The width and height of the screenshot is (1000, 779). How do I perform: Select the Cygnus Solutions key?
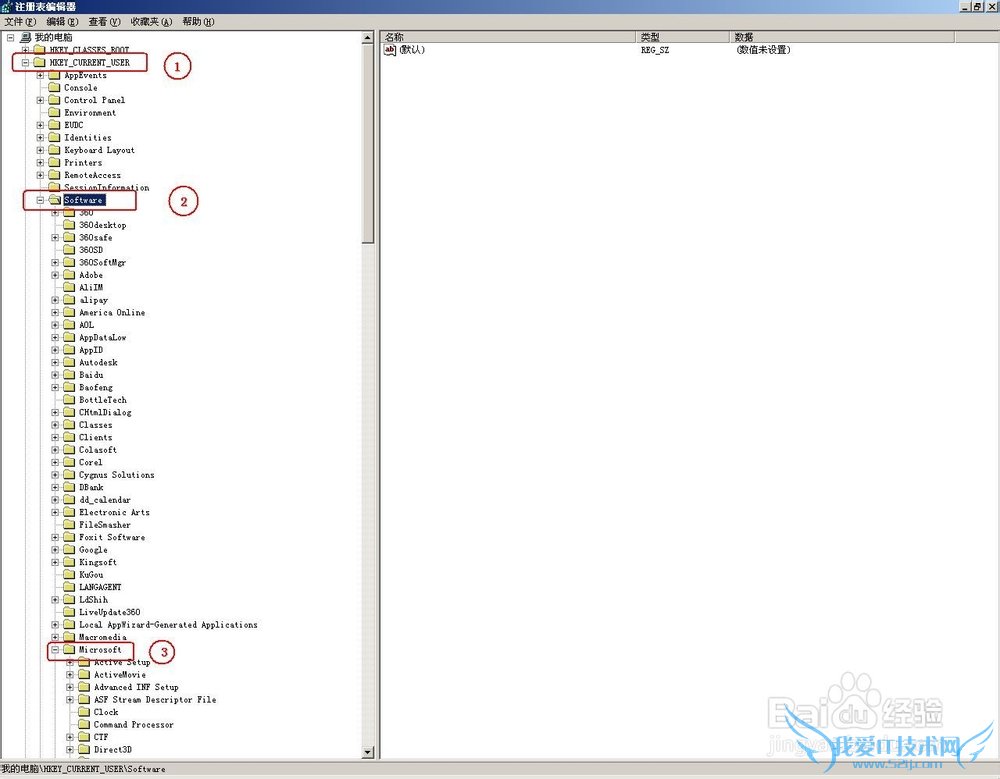117,475
